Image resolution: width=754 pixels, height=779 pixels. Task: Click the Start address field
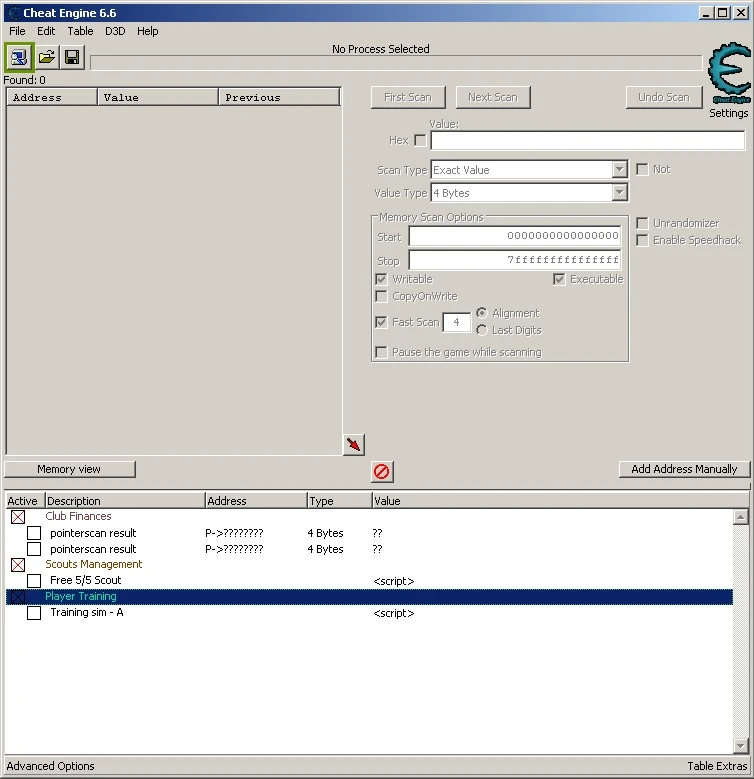pyautogui.click(x=515, y=236)
